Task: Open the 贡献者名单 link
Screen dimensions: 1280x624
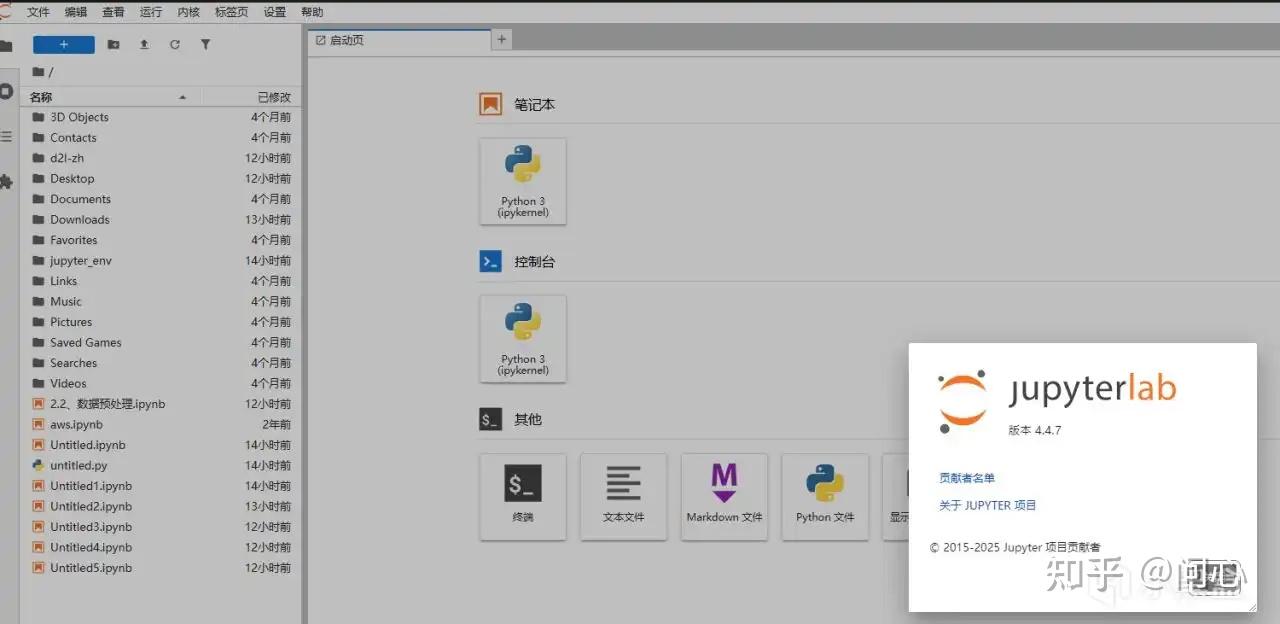Action: click(x=966, y=478)
